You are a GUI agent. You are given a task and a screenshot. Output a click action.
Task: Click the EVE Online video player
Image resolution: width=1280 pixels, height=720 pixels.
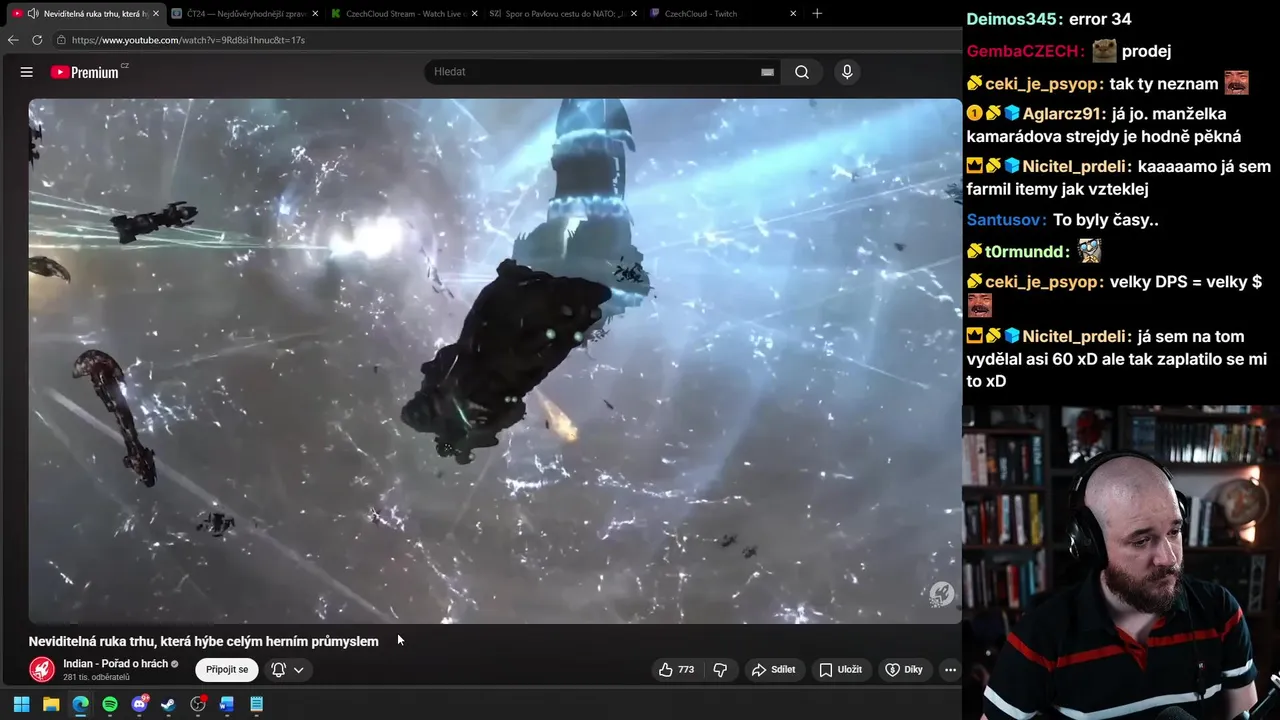click(495, 360)
